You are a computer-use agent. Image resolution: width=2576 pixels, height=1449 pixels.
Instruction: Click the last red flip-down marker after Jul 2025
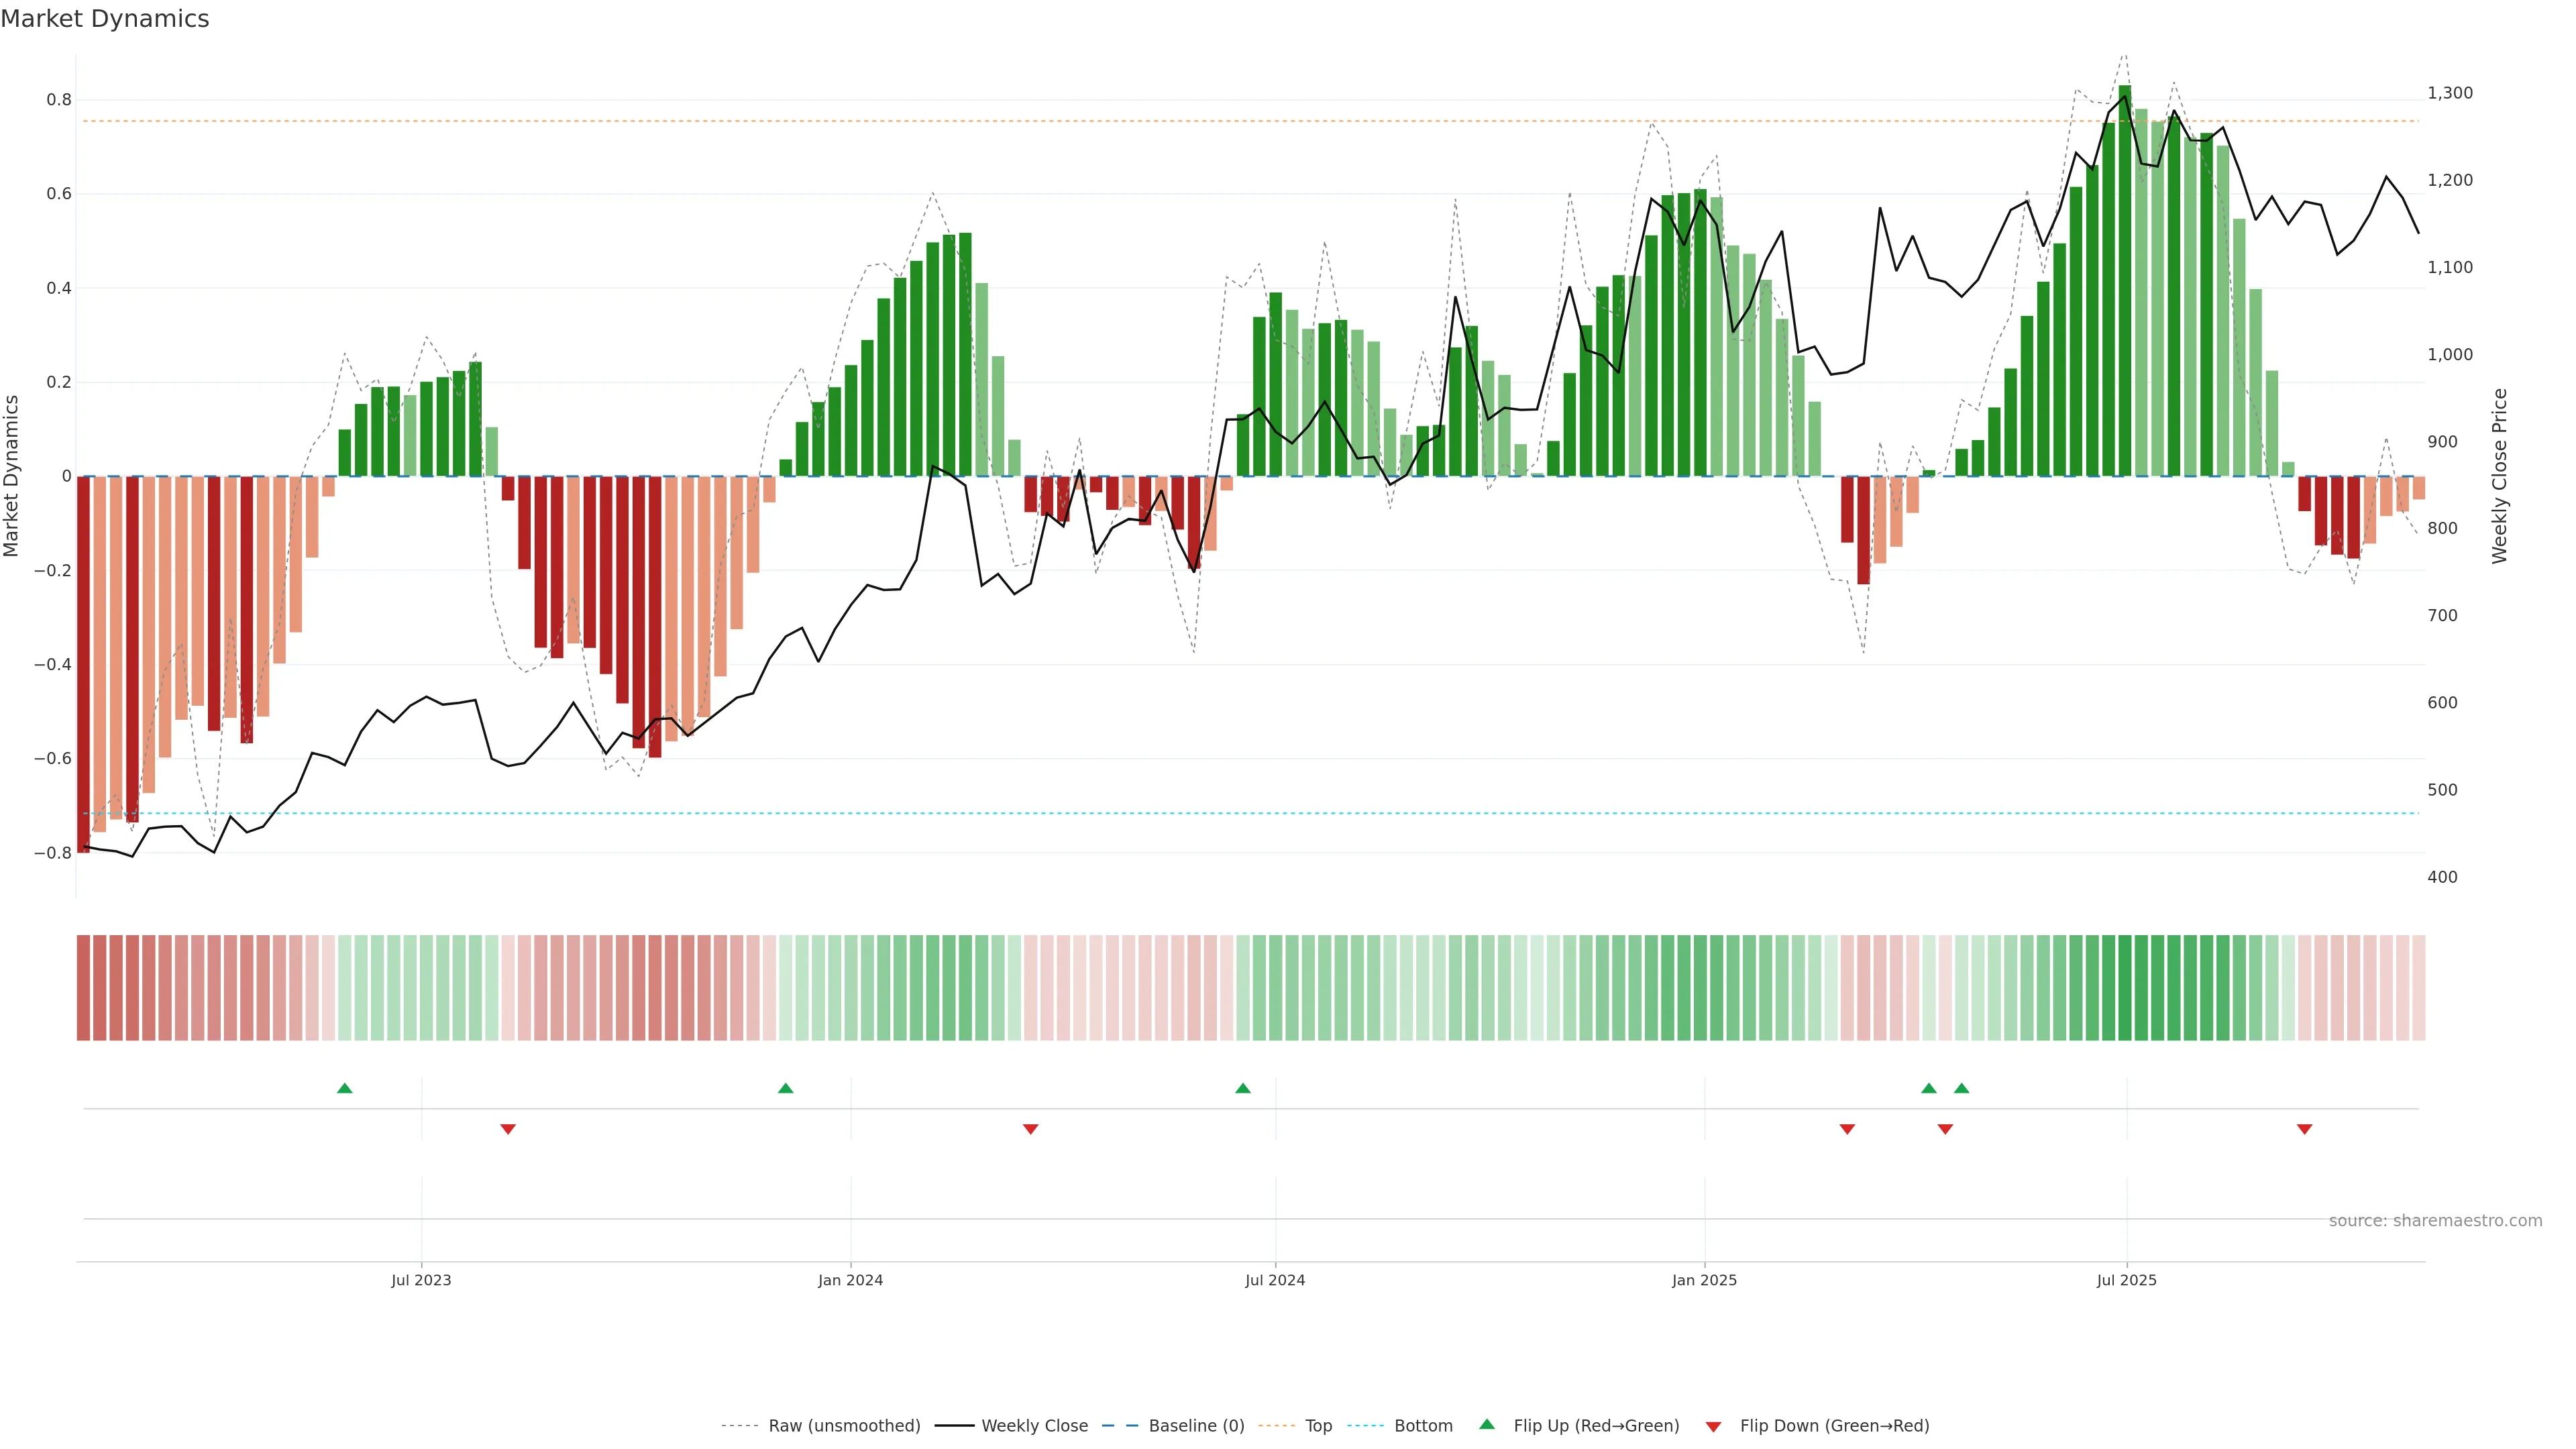tap(2305, 1129)
